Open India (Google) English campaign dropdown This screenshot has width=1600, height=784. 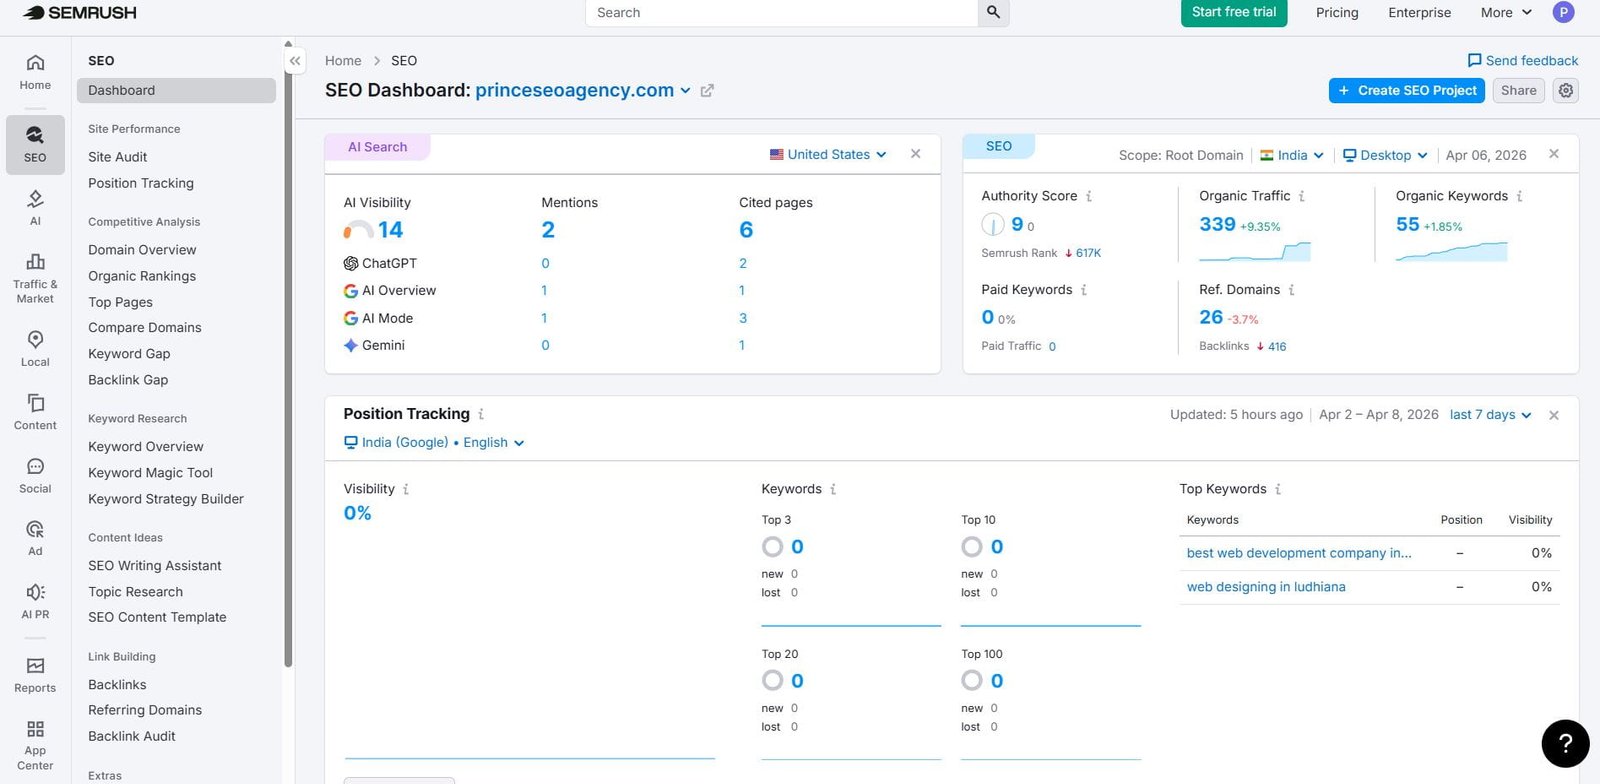pos(434,442)
